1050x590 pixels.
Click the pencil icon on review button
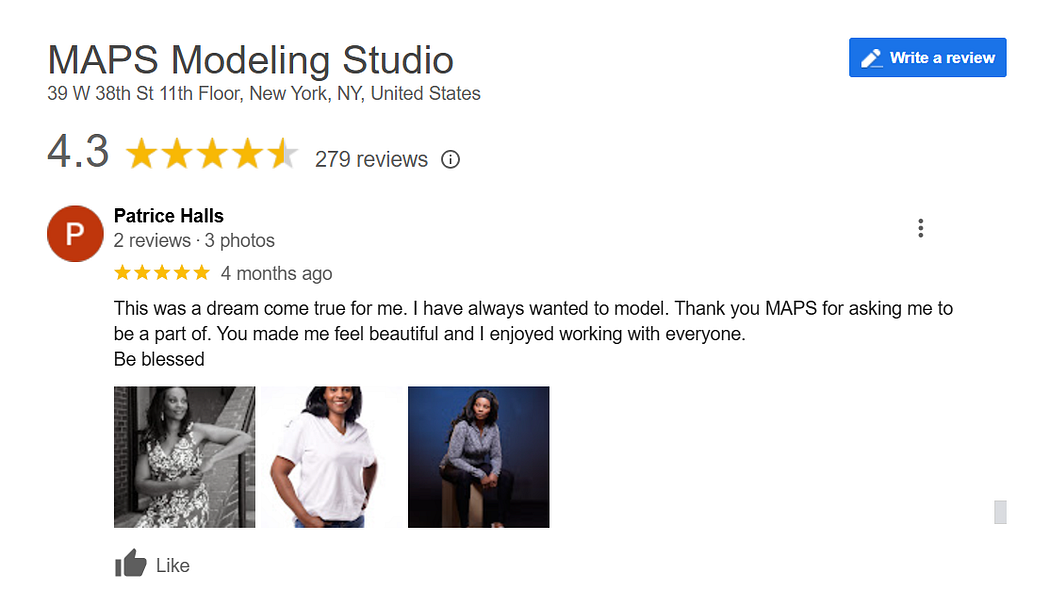coord(871,58)
